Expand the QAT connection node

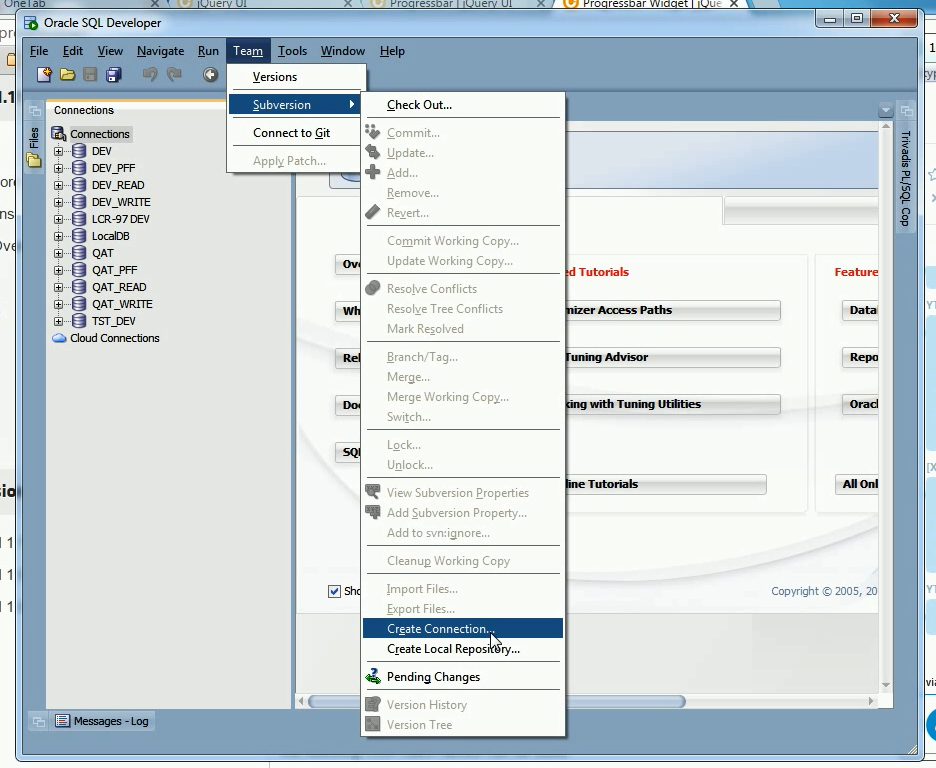pyautogui.click(x=58, y=253)
